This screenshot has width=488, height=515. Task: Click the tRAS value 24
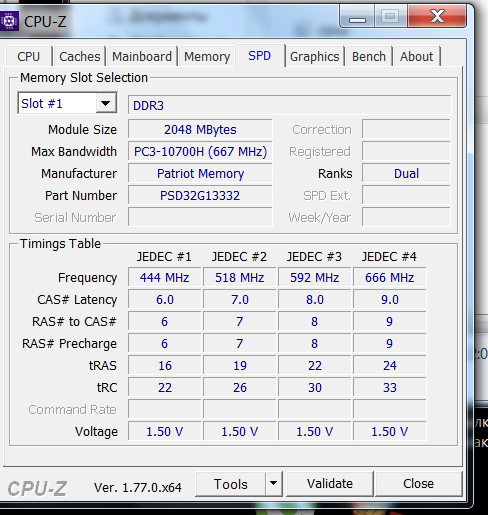[390, 365]
